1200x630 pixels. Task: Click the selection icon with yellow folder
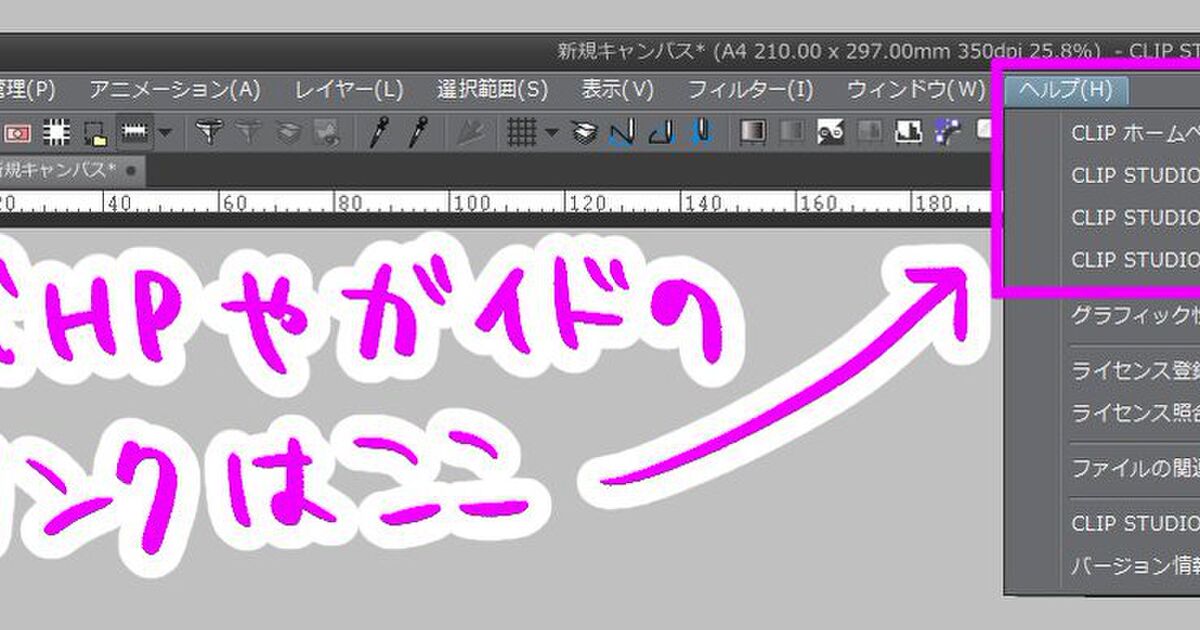95,132
